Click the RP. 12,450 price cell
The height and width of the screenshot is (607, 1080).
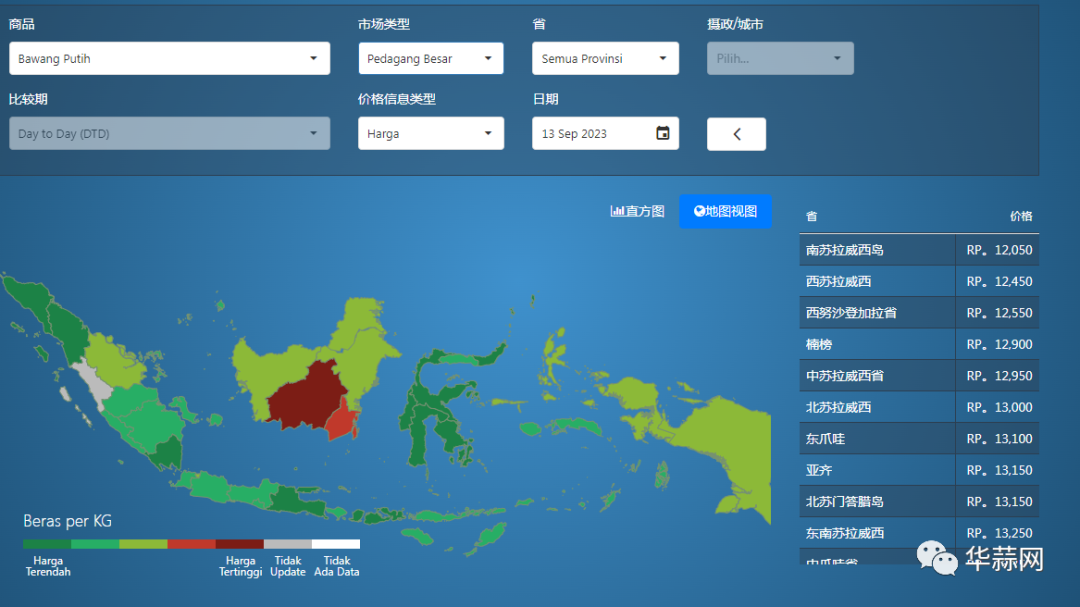pos(998,282)
